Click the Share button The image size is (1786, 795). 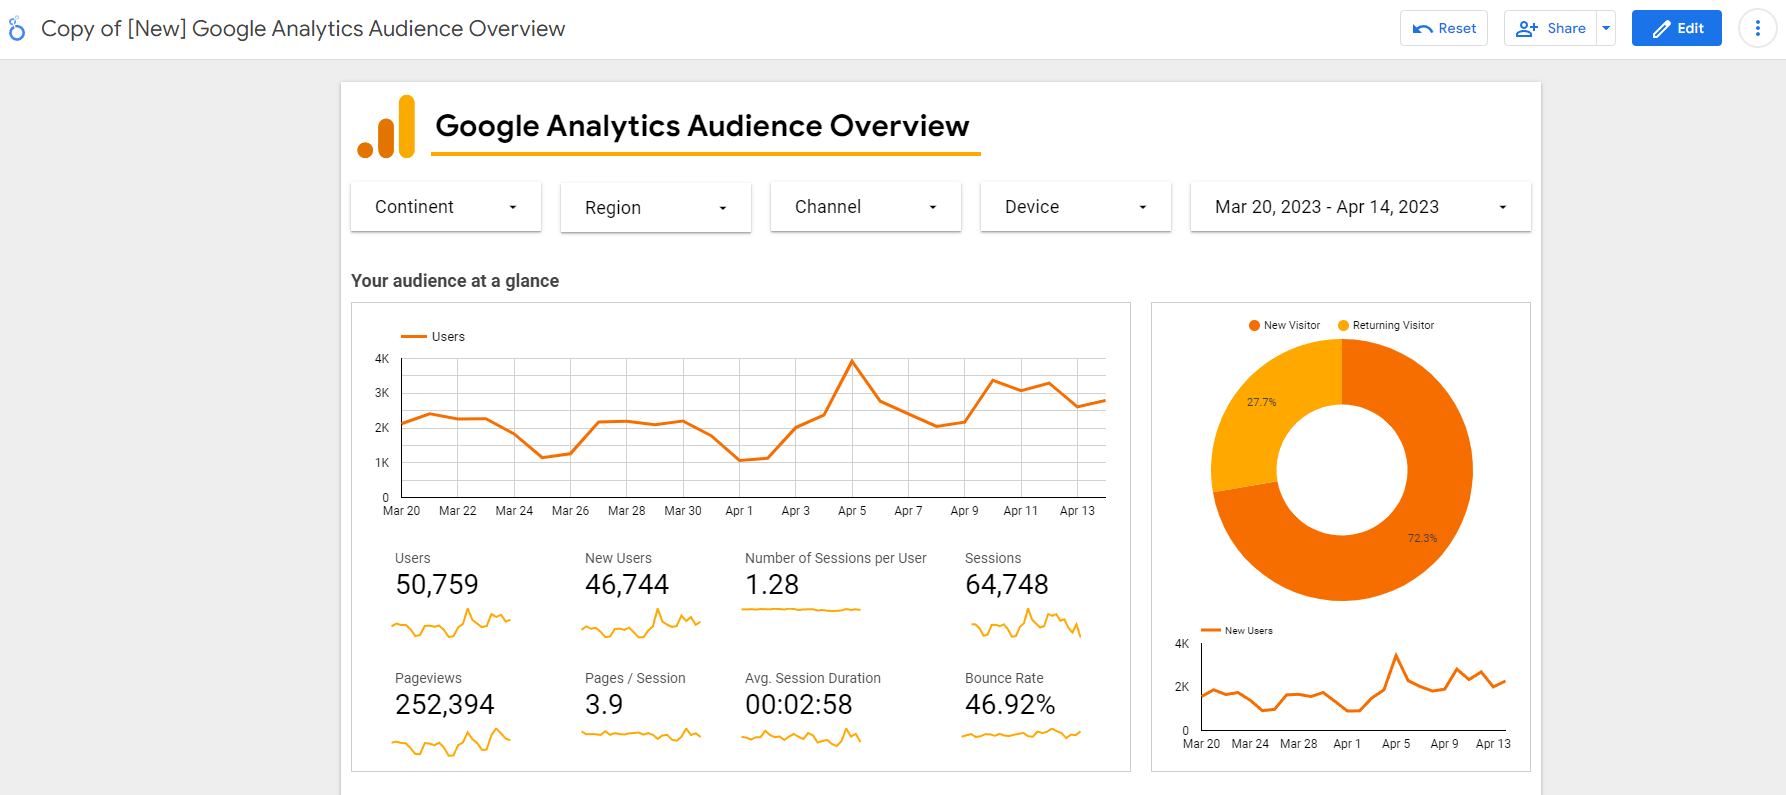point(1550,28)
